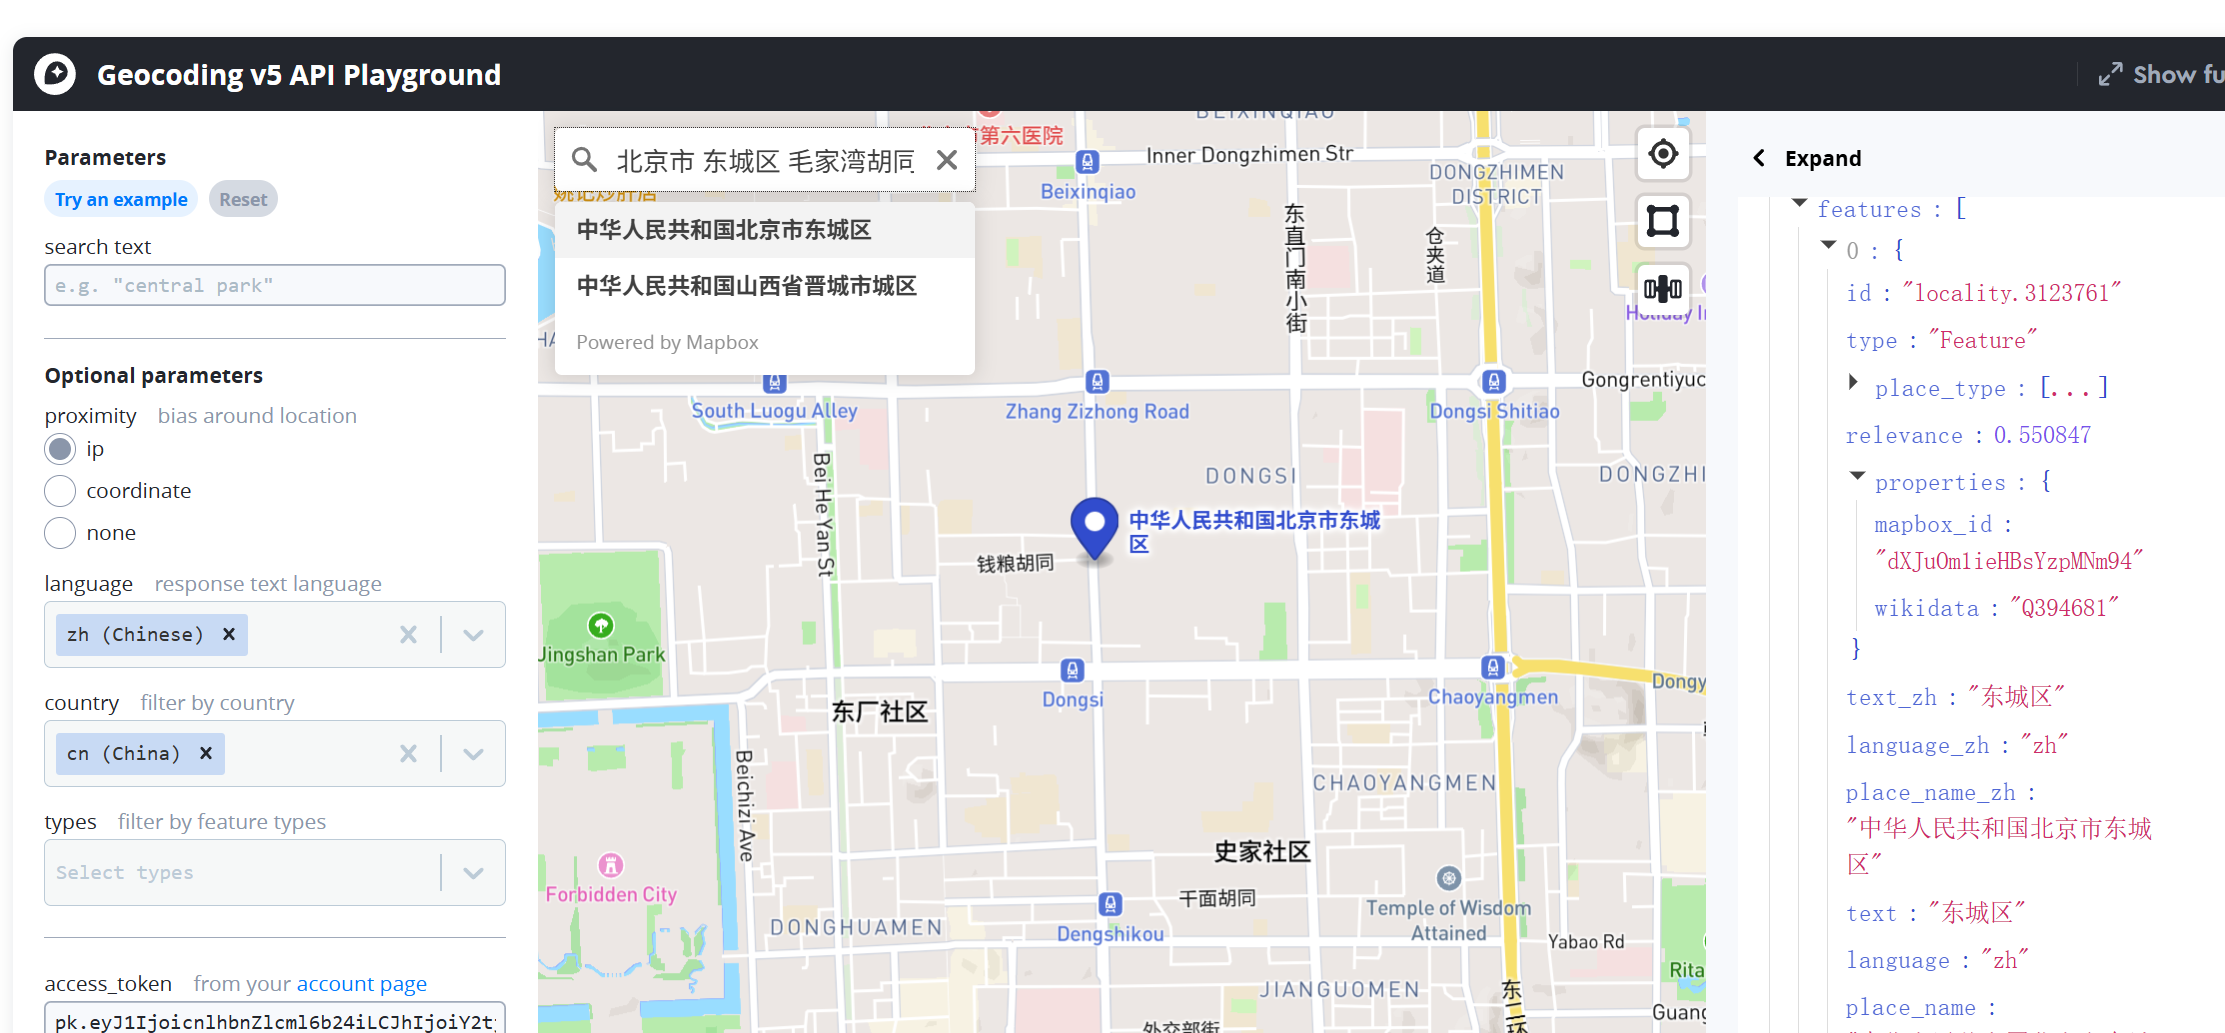The width and height of the screenshot is (2225, 1033).
Task: Click the Jingshan Park green marker
Action: (x=601, y=626)
